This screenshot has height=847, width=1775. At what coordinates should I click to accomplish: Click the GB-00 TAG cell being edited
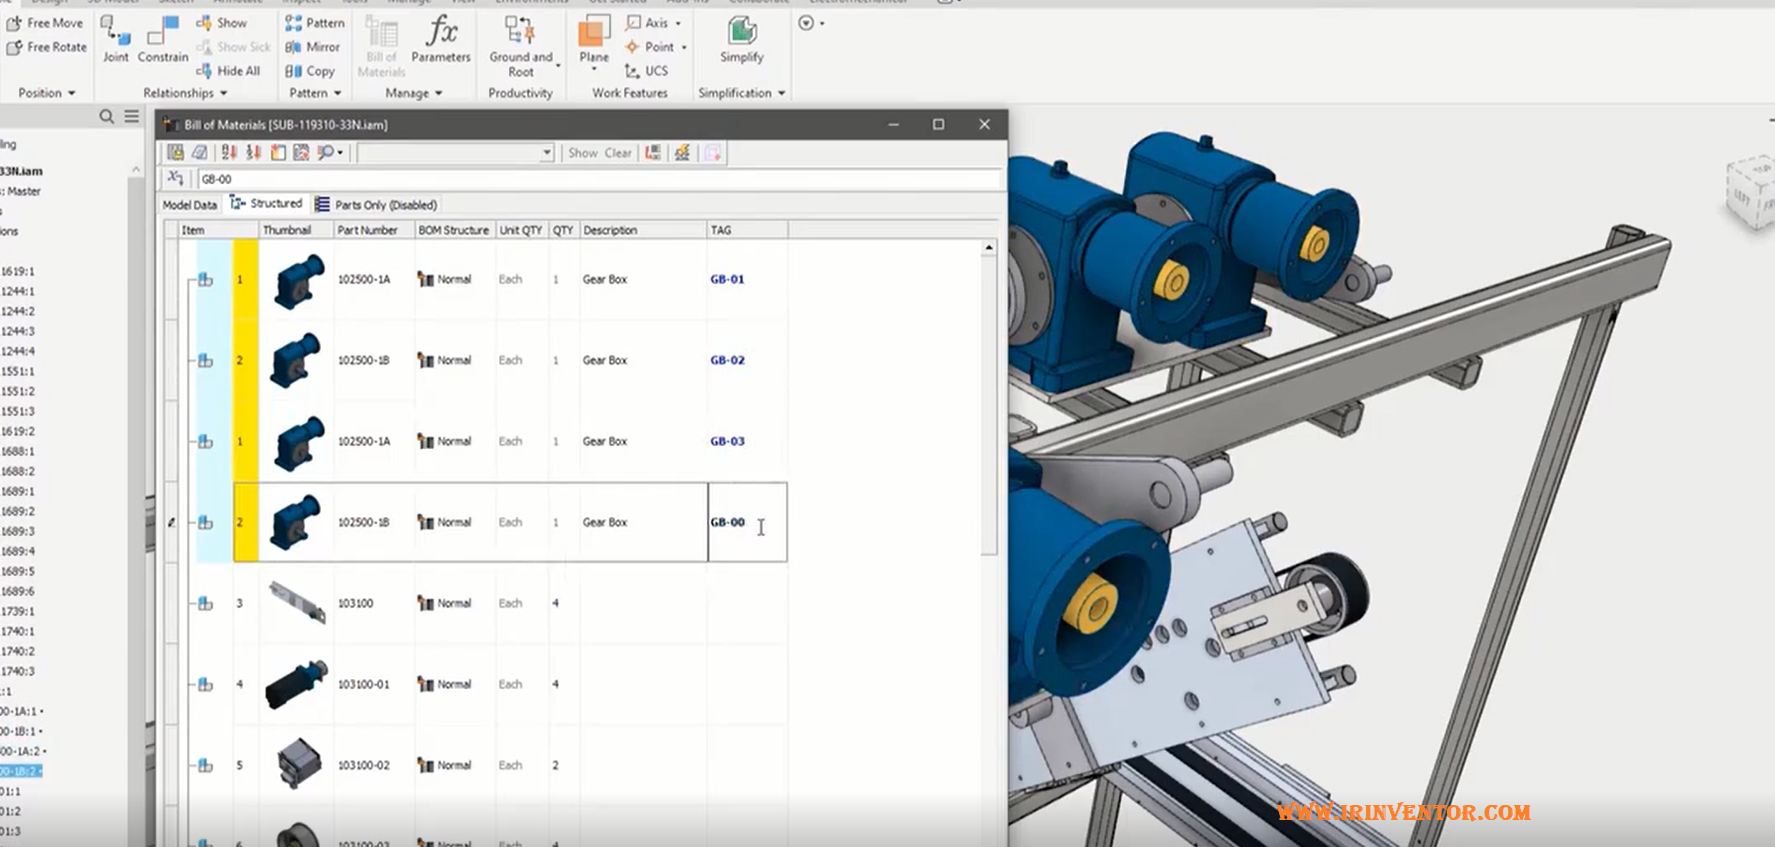[x=747, y=522]
